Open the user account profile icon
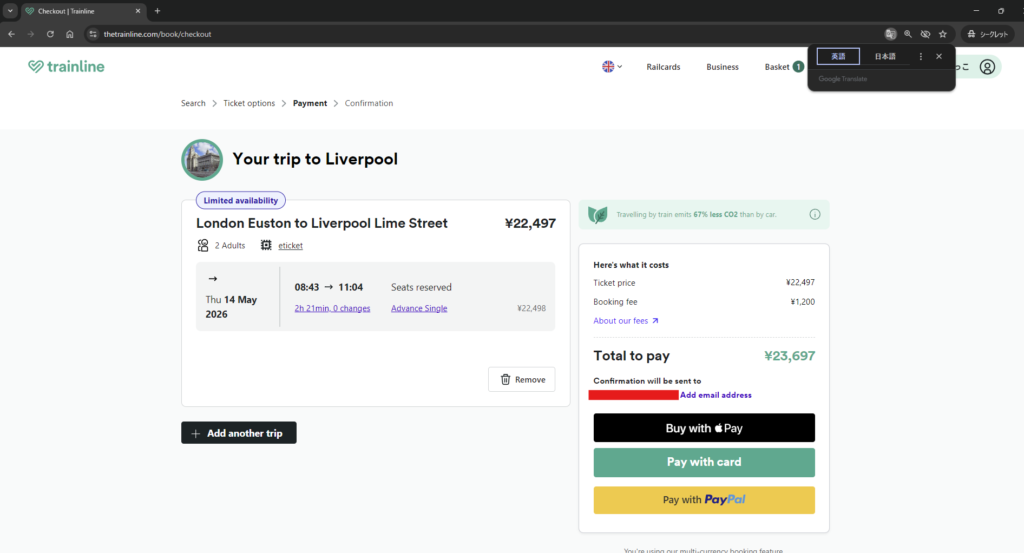The width and height of the screenshot is (1024, 553). coord(987,67)
